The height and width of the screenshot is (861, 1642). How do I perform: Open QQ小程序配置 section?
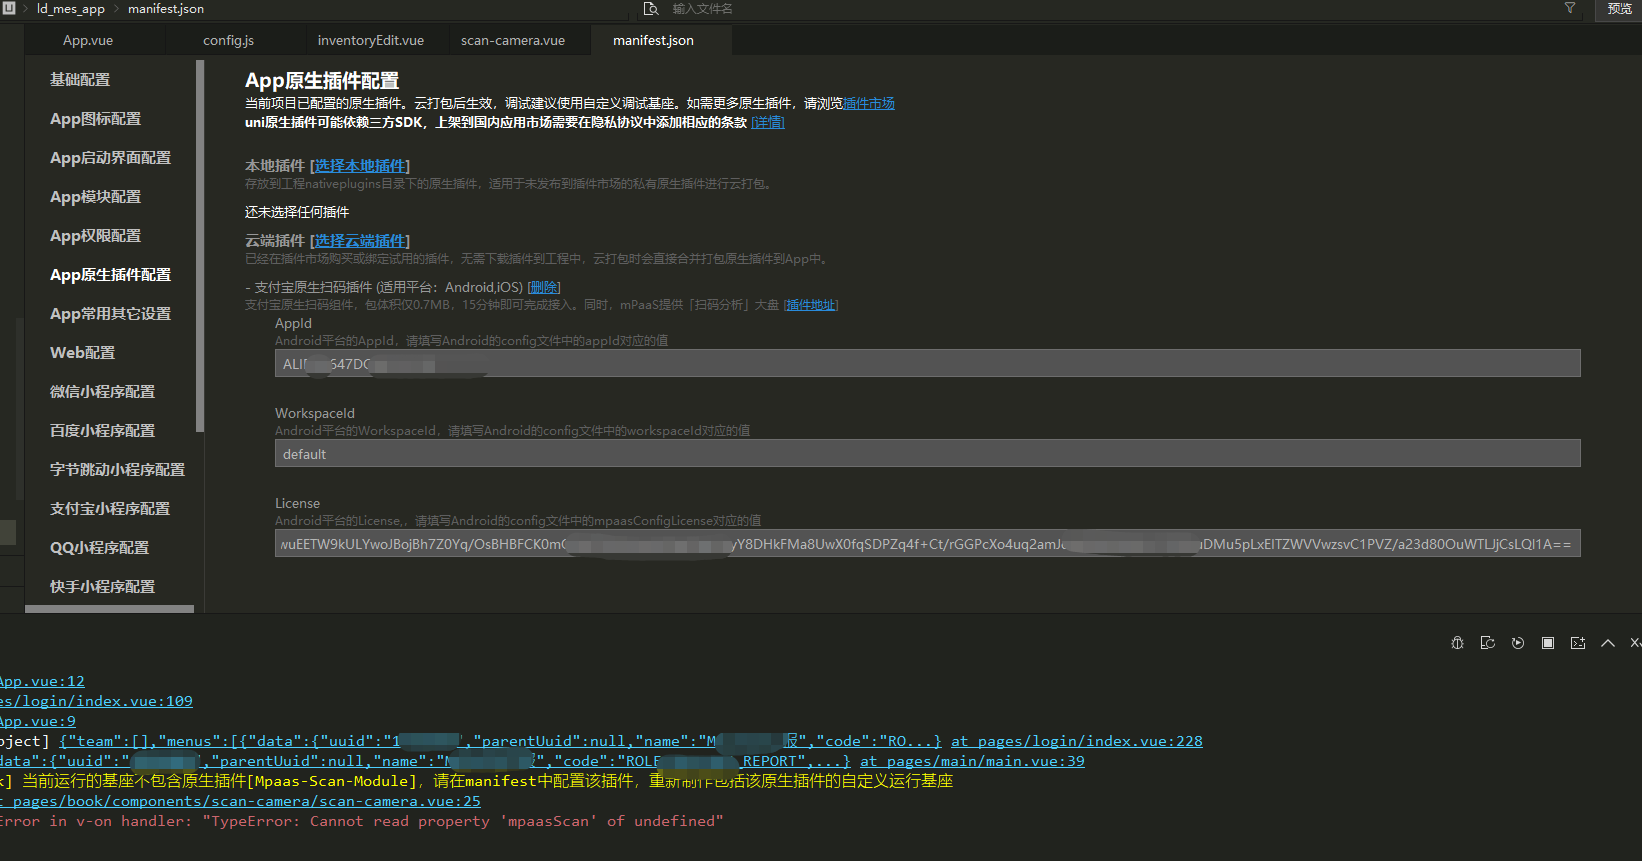coord(100,548)
